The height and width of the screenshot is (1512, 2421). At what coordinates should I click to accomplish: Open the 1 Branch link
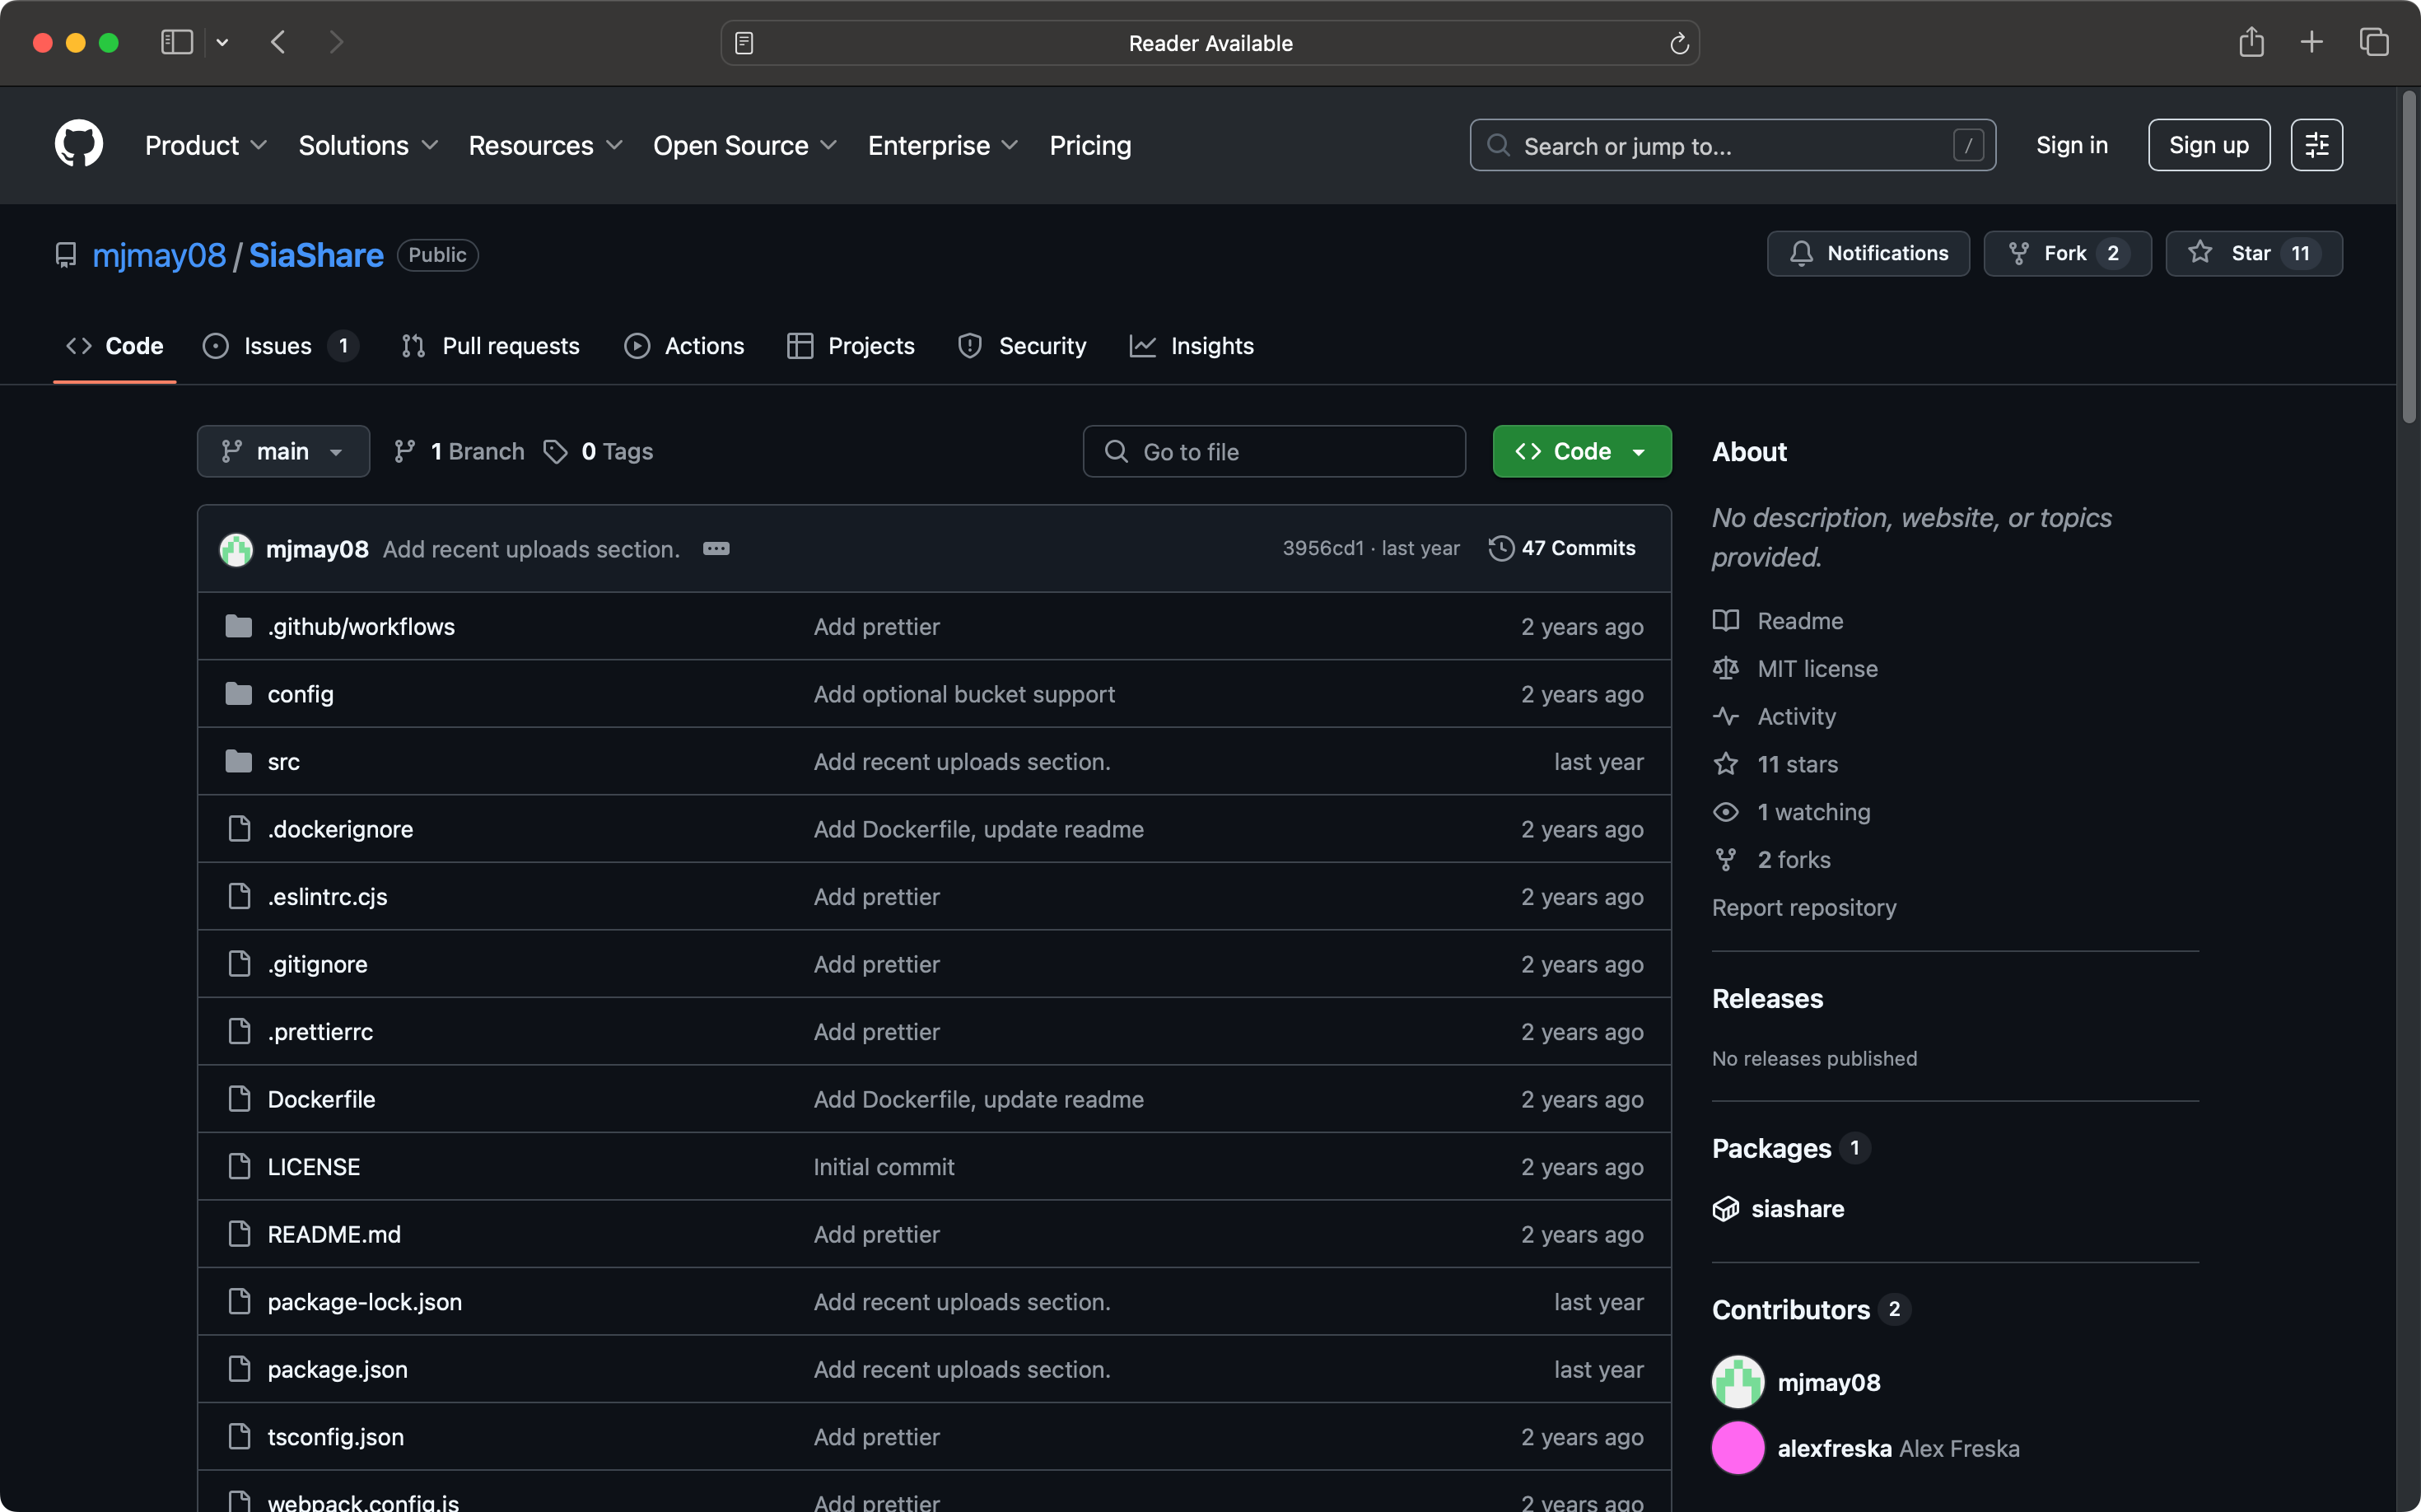[x=459, y=451]
